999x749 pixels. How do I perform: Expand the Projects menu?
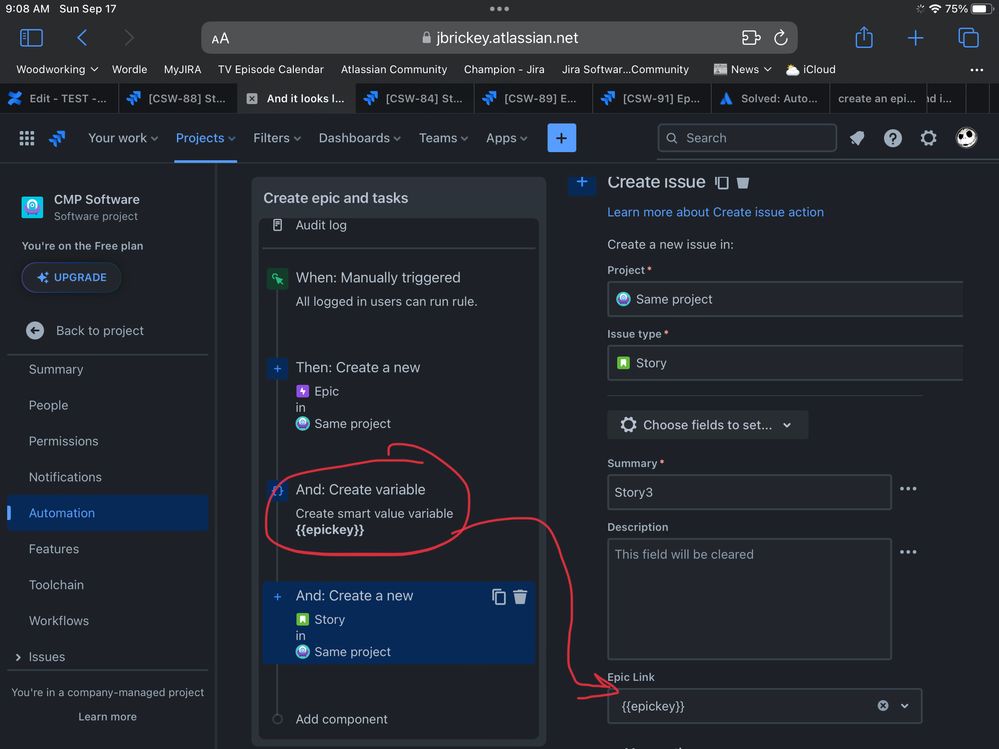[x=205, y=138]
